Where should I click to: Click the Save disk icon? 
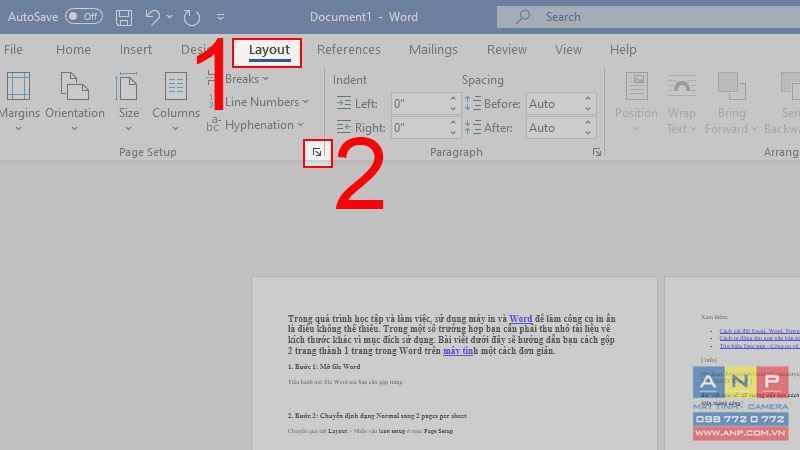123,17
